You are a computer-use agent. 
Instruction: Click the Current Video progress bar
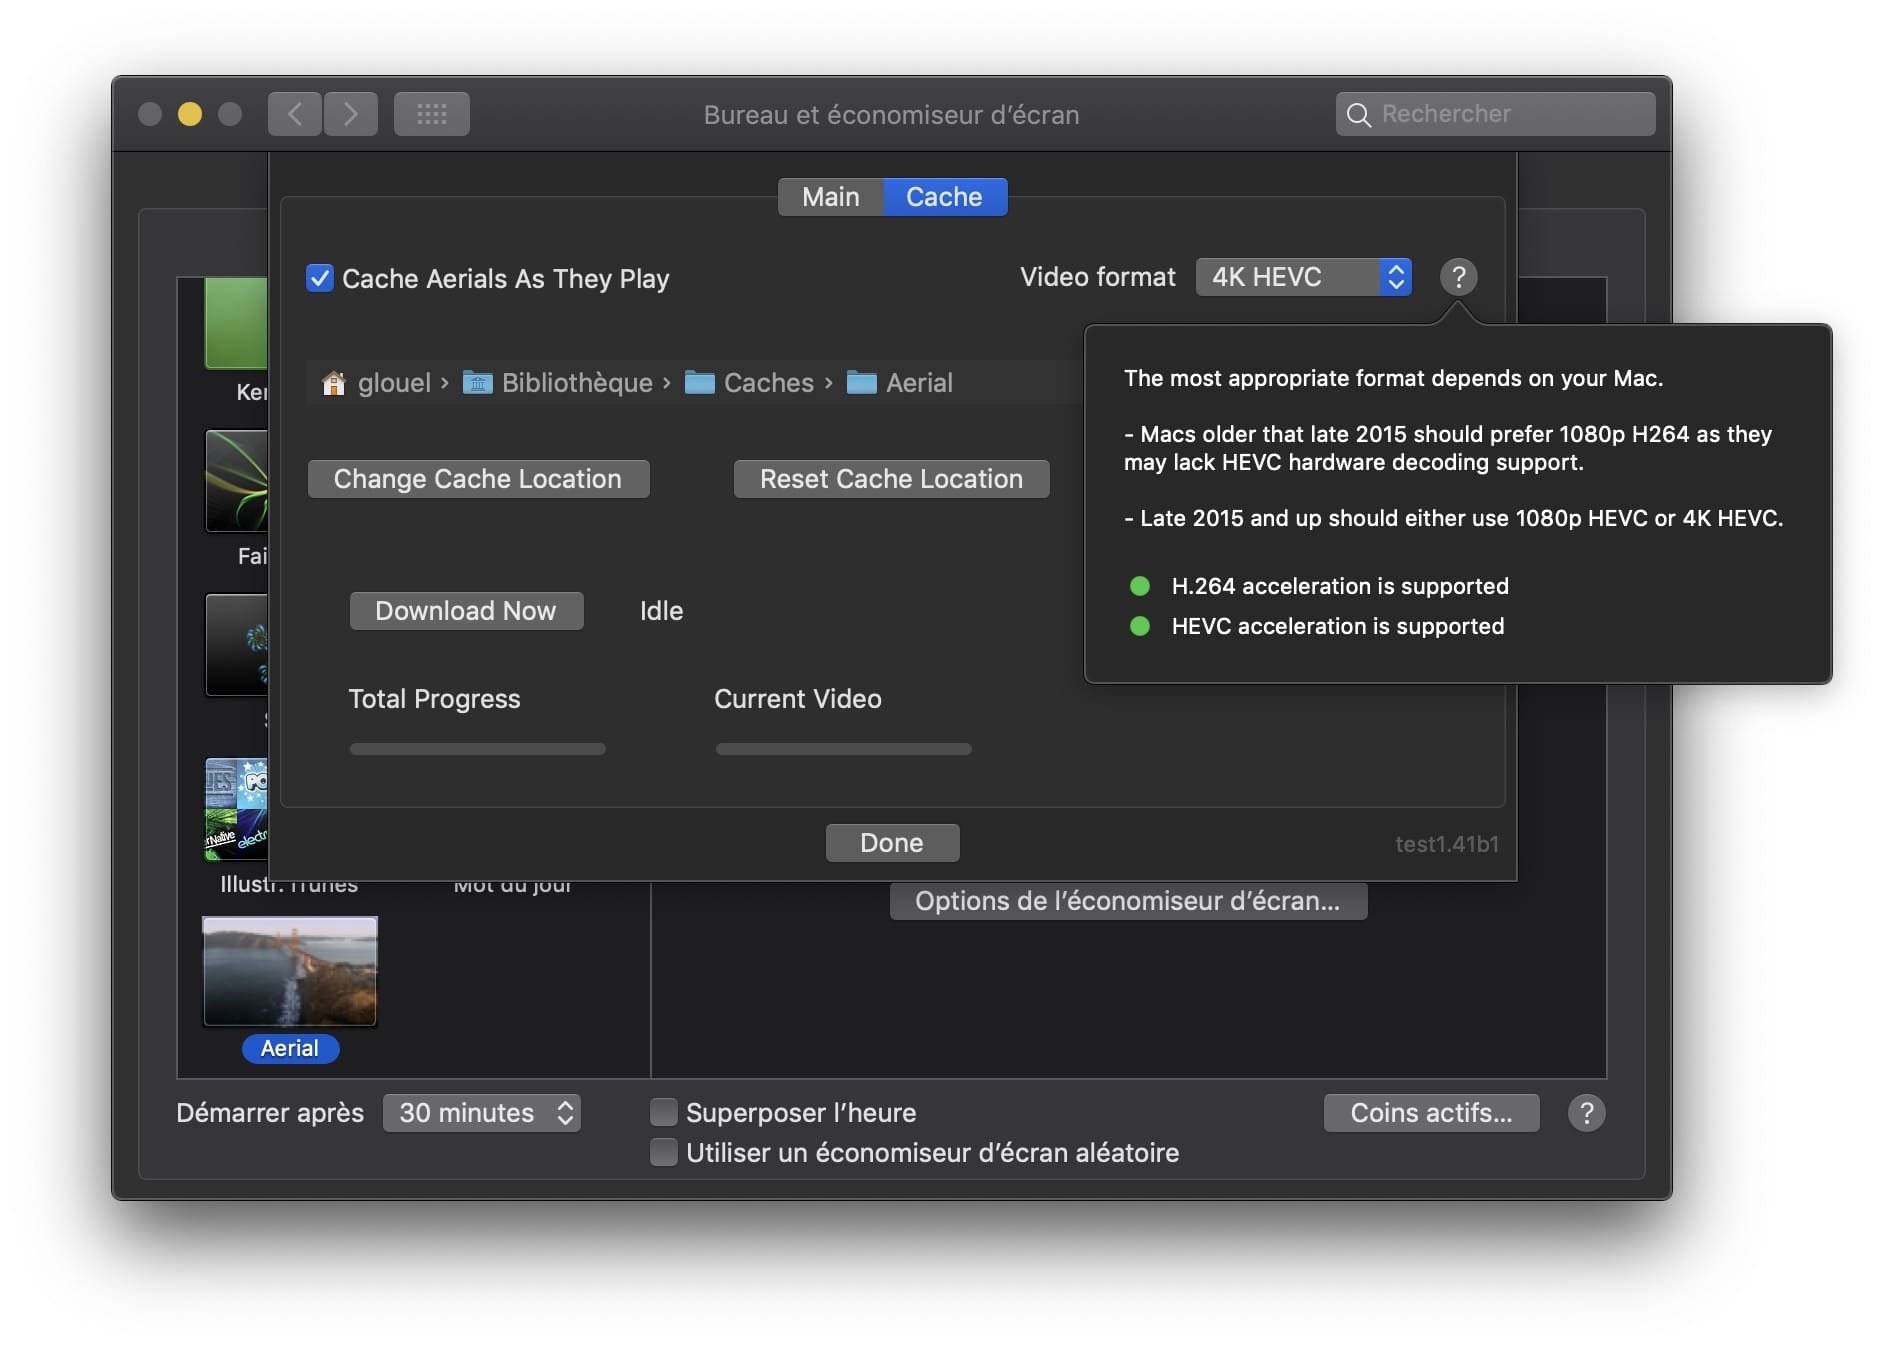844,749
